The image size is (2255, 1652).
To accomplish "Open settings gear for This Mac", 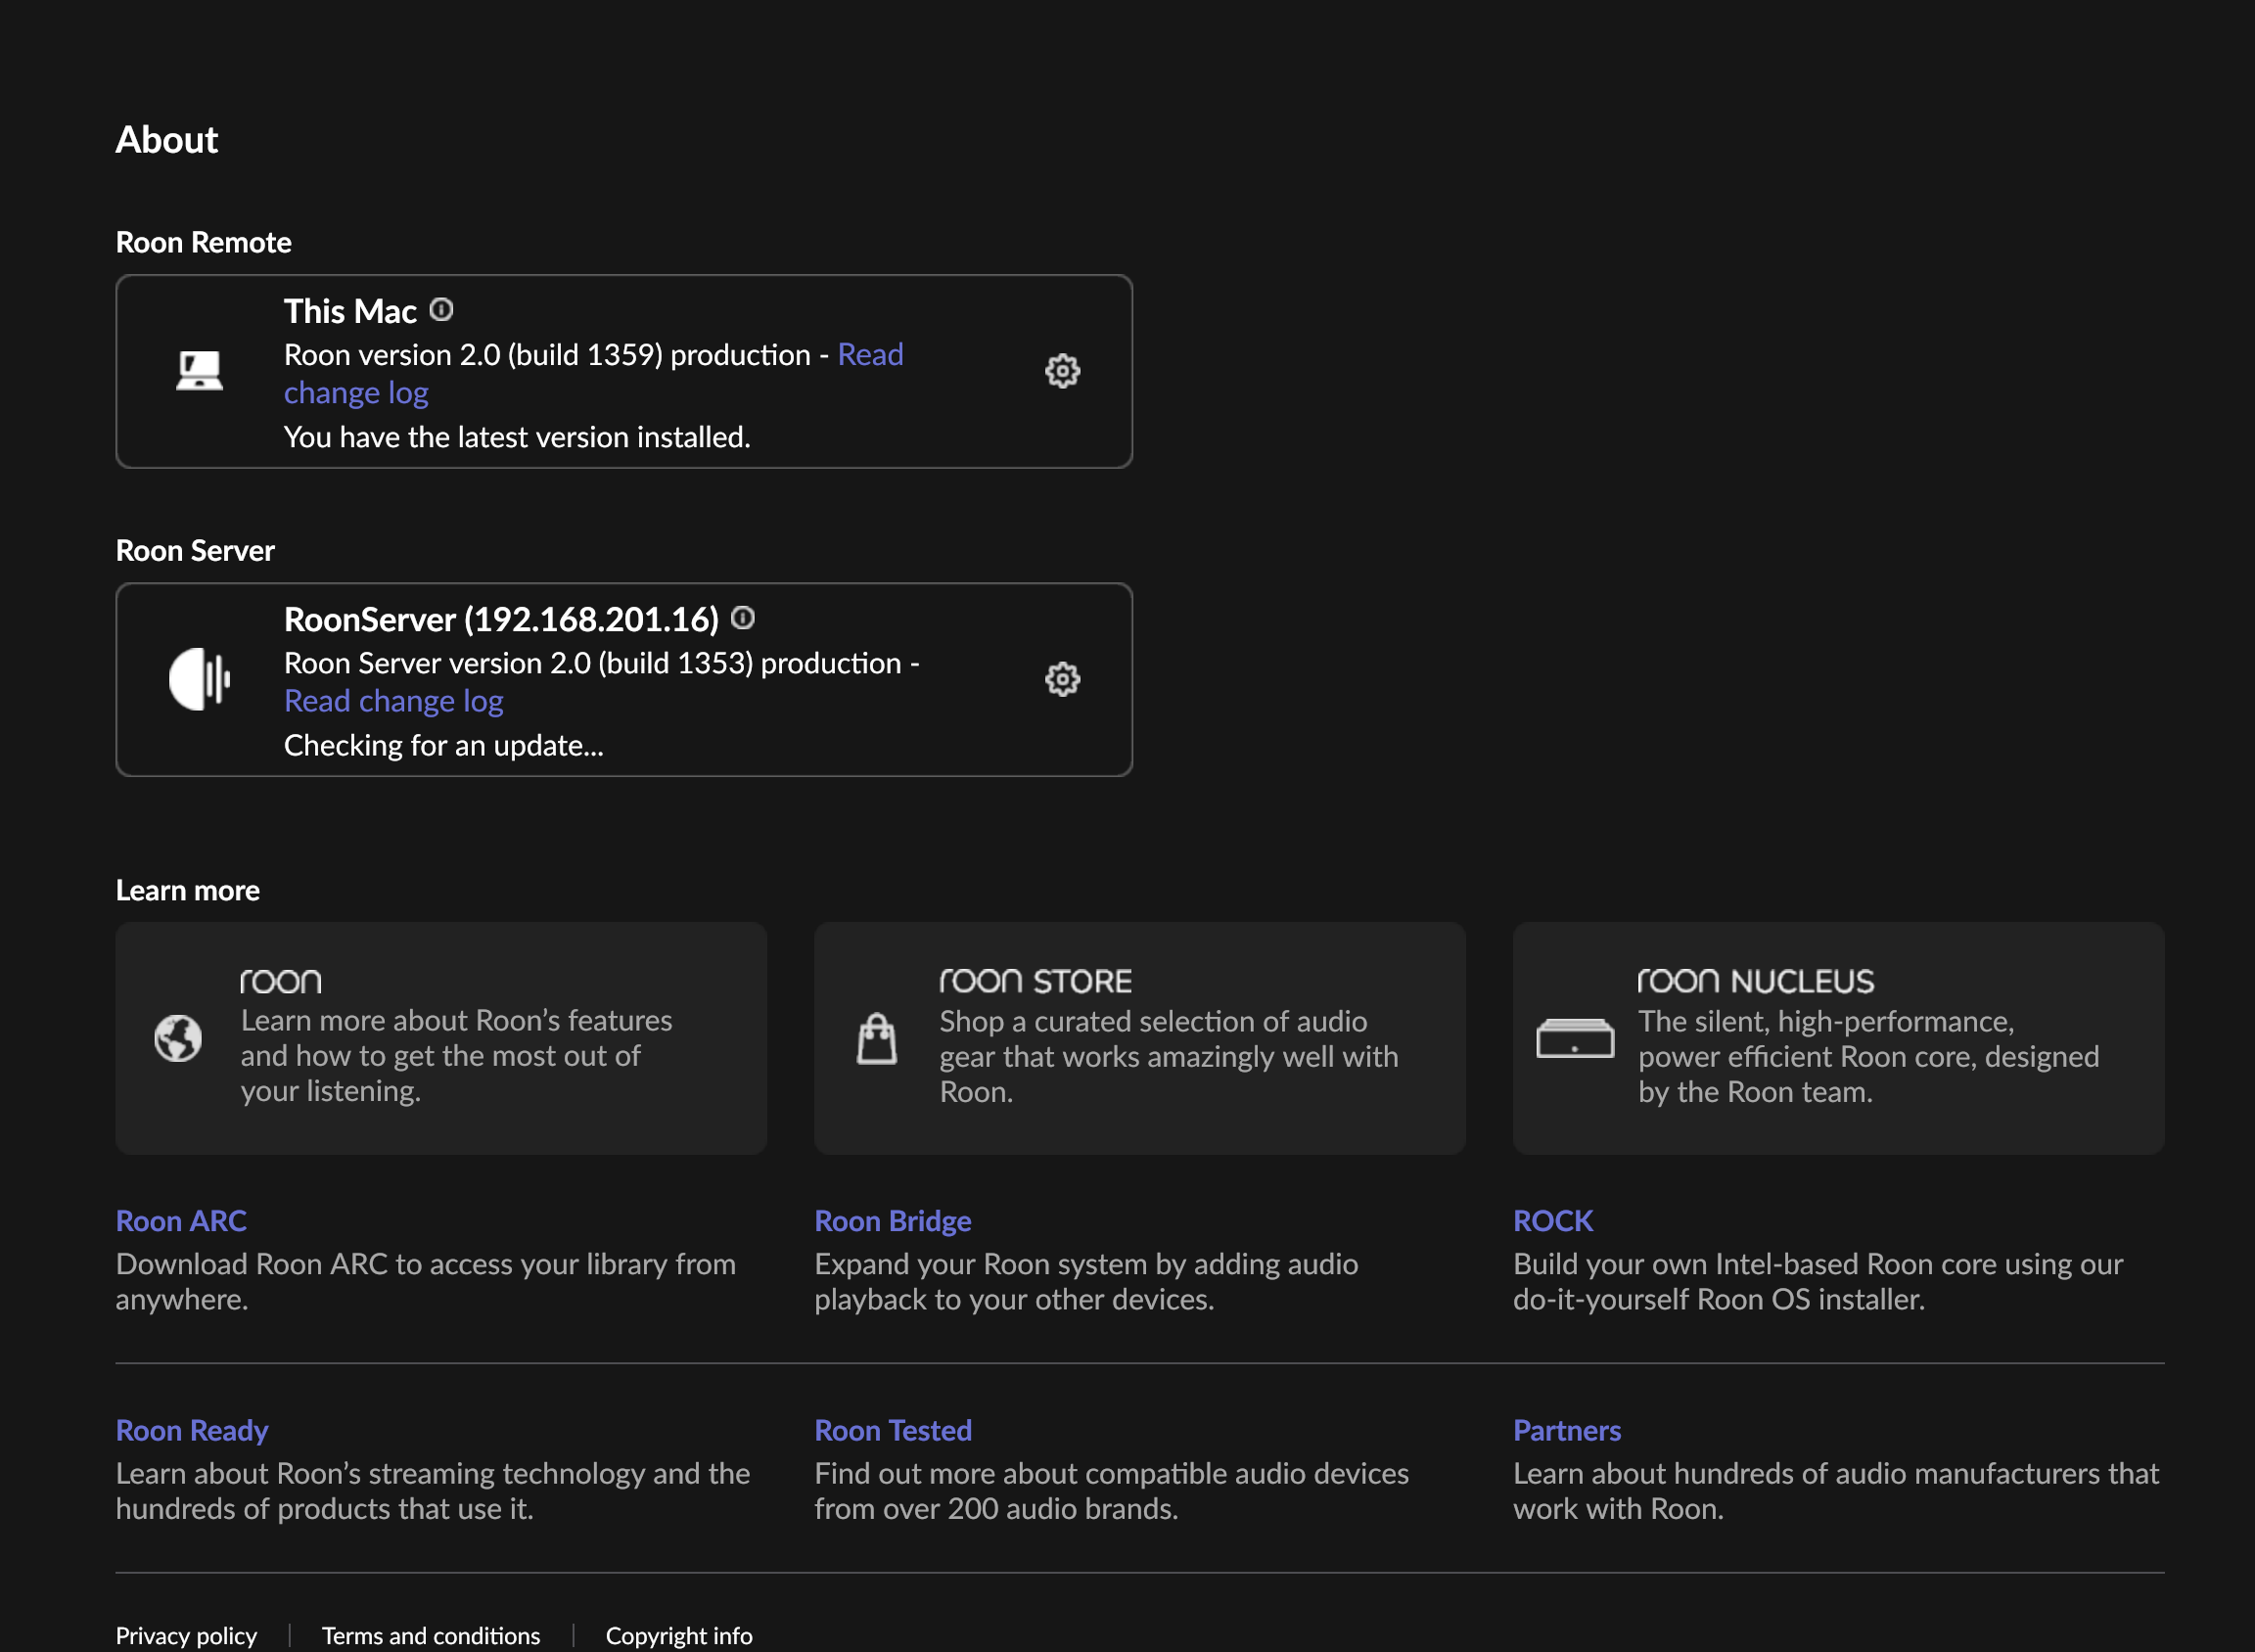I will click(x=1062, y=371).
